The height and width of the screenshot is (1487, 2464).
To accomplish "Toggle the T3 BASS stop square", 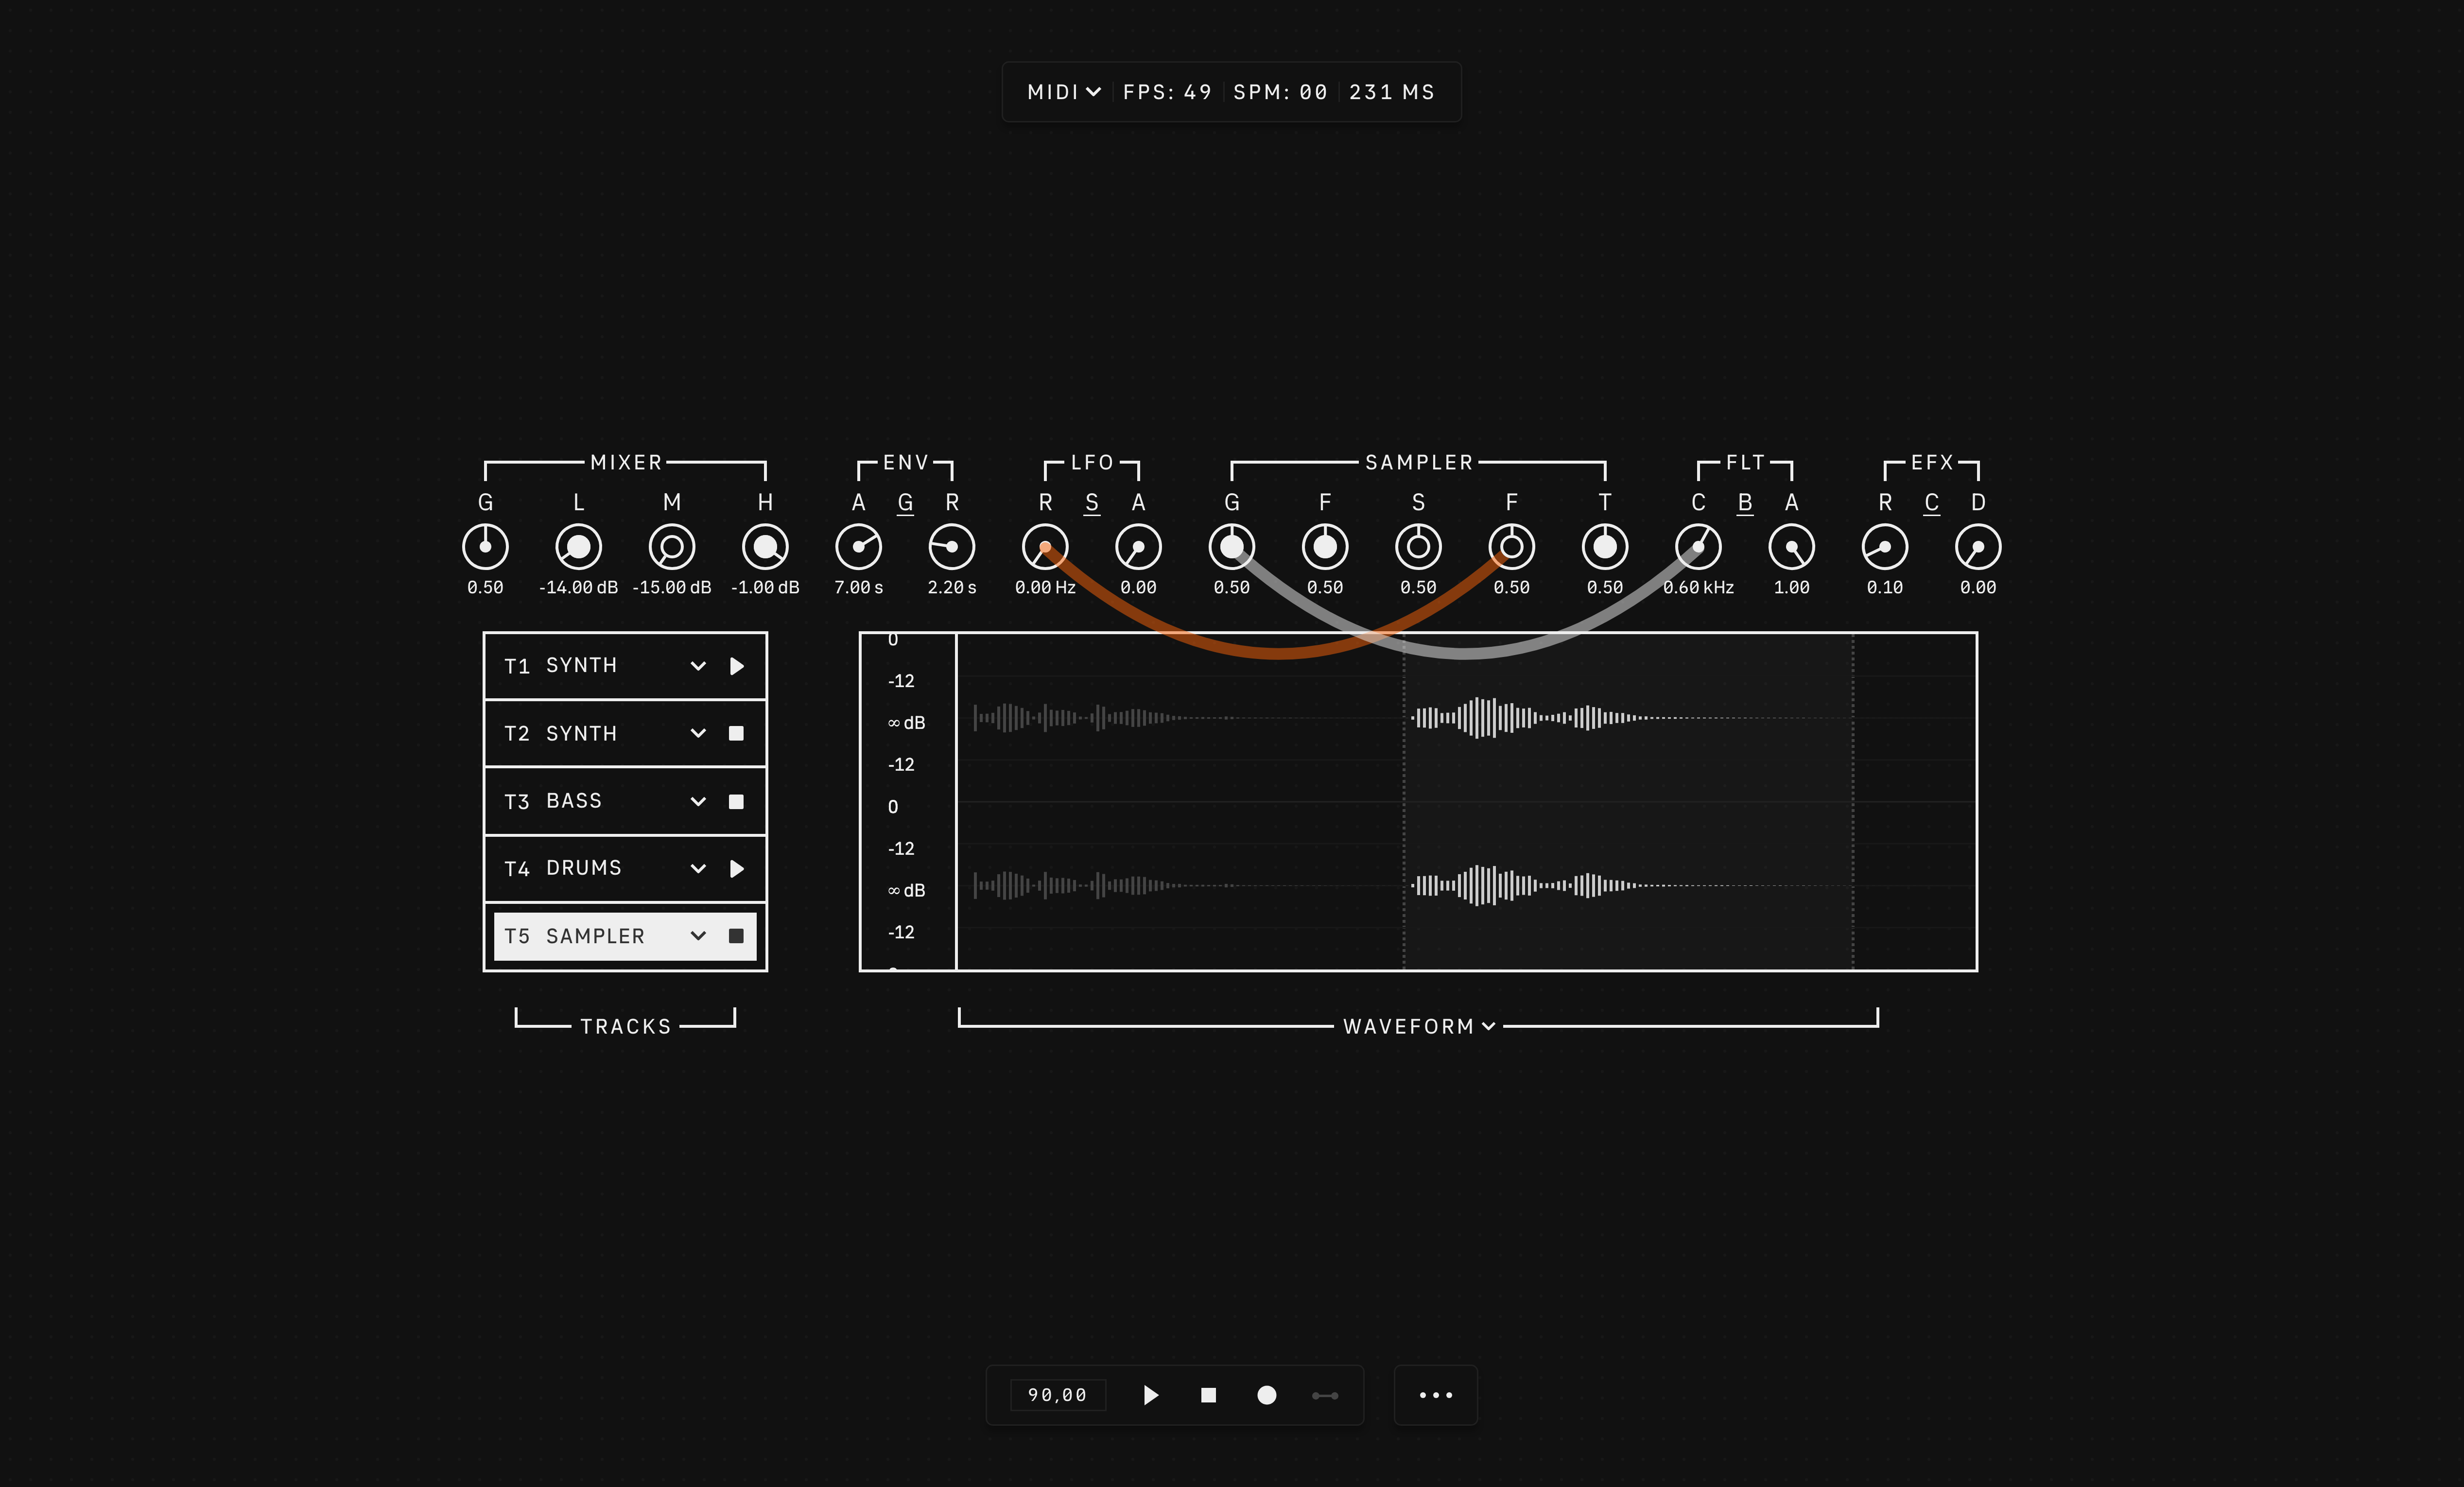I will click(736, 801).
